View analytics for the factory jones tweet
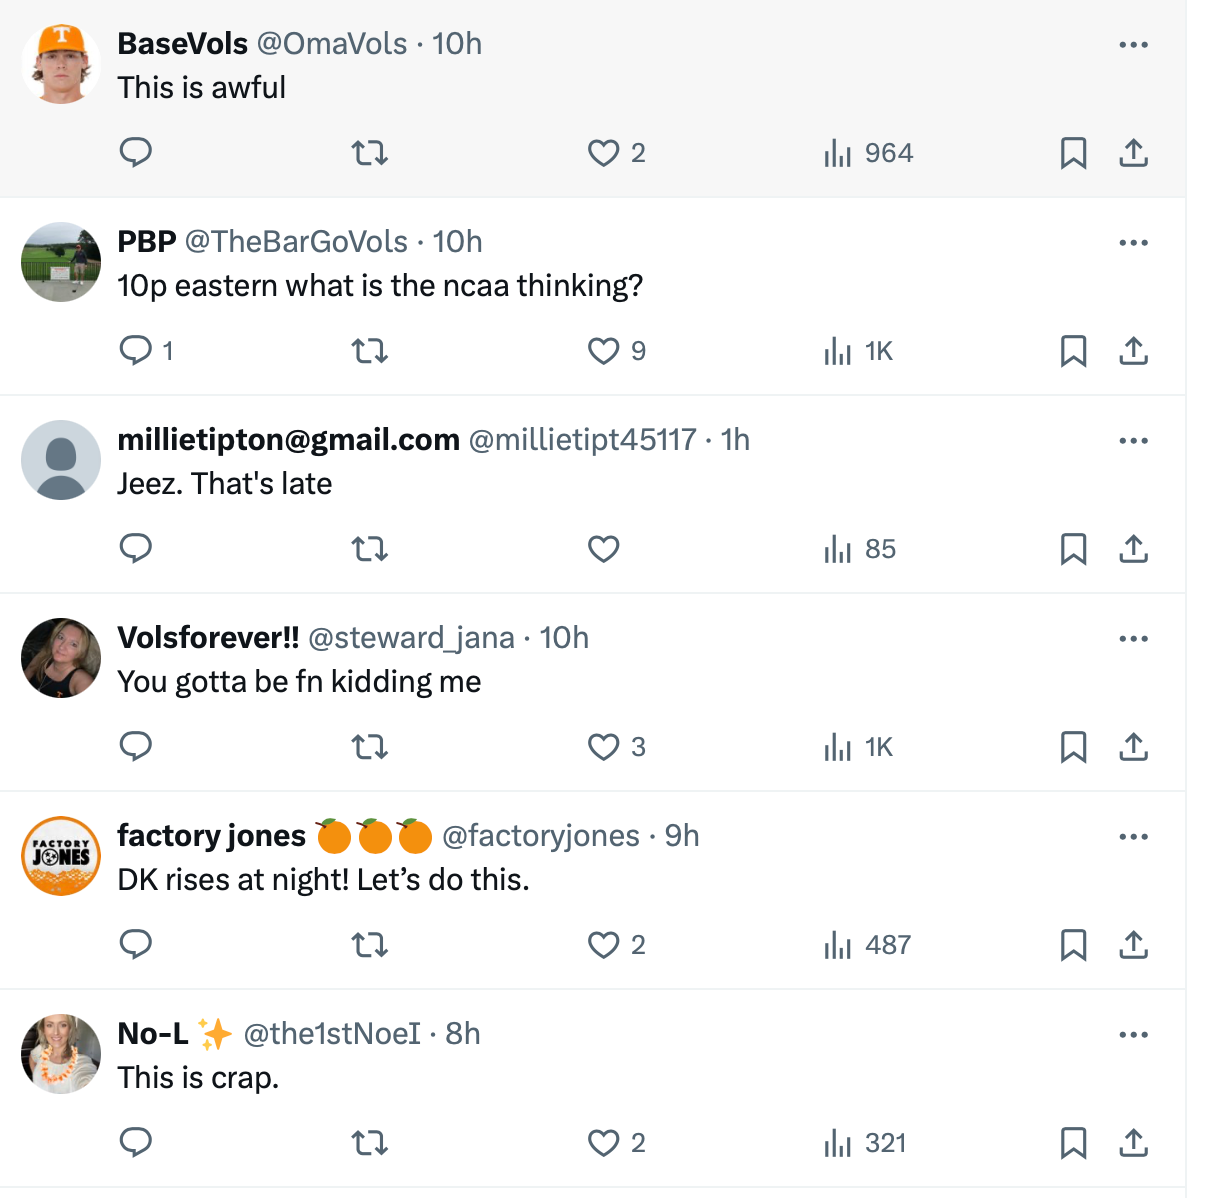This screenshot has height=1198, width=1212. point(867,945)
